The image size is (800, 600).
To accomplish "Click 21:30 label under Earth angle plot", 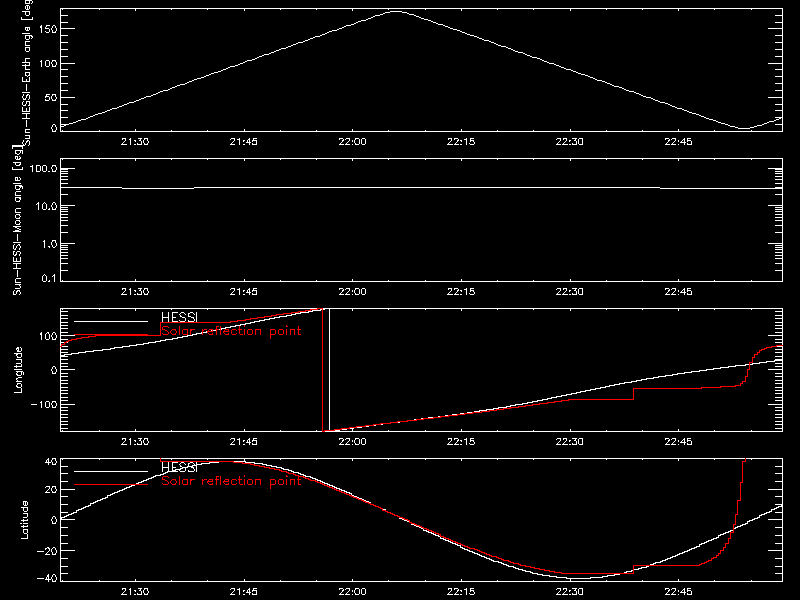I will 135,142.
